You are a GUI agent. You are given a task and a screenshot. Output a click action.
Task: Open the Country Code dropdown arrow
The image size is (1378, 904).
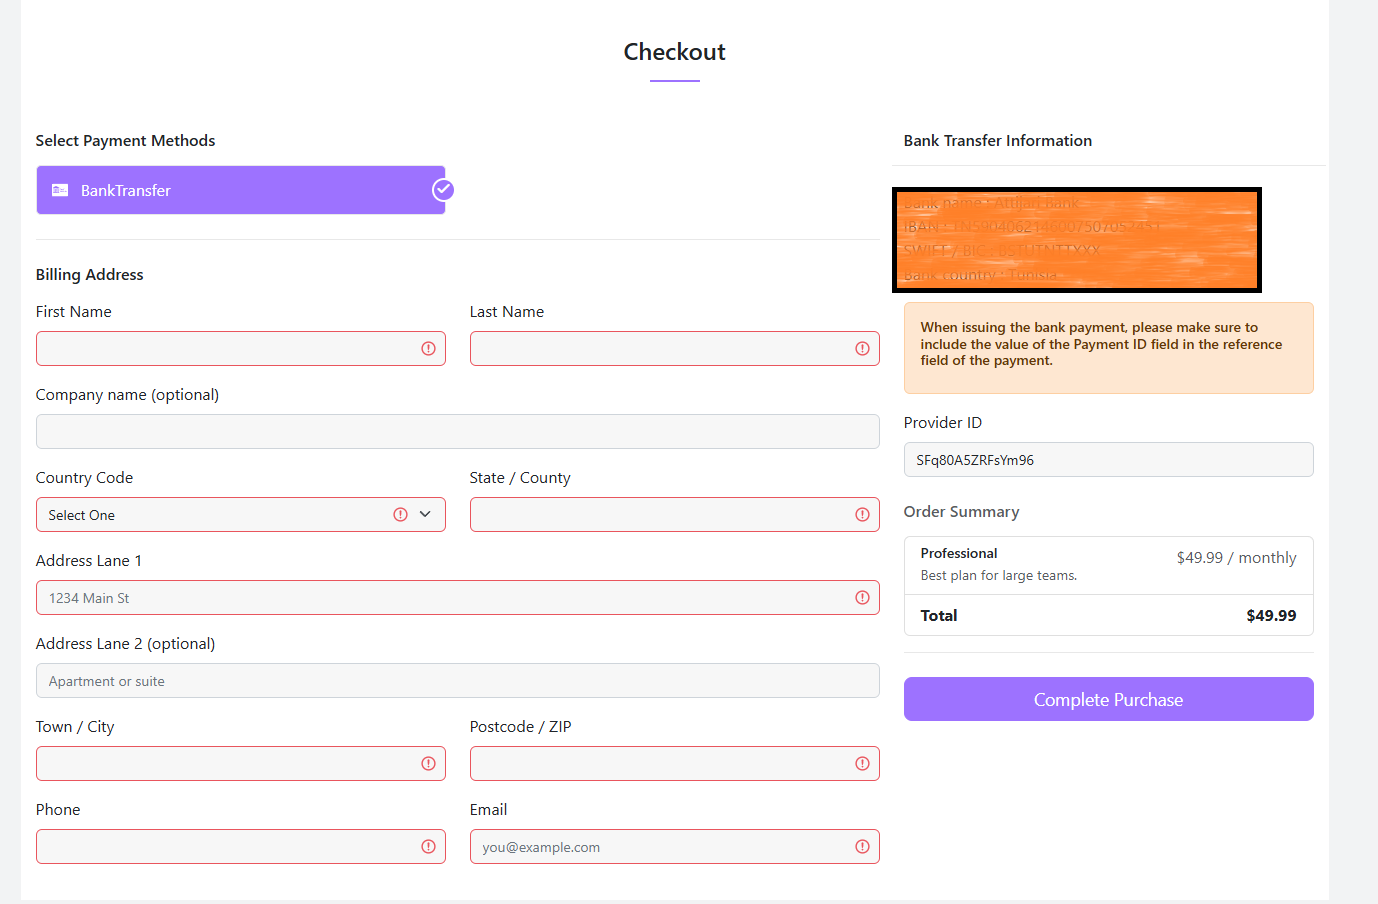pos(425,515)
